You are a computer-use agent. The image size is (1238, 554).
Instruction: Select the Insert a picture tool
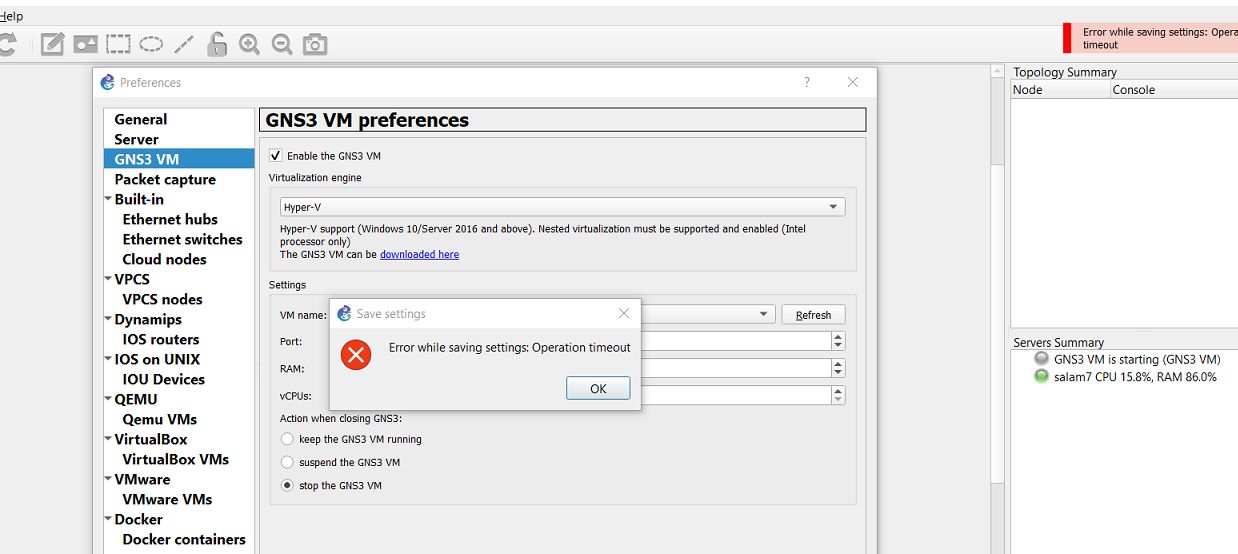(86, 44)
